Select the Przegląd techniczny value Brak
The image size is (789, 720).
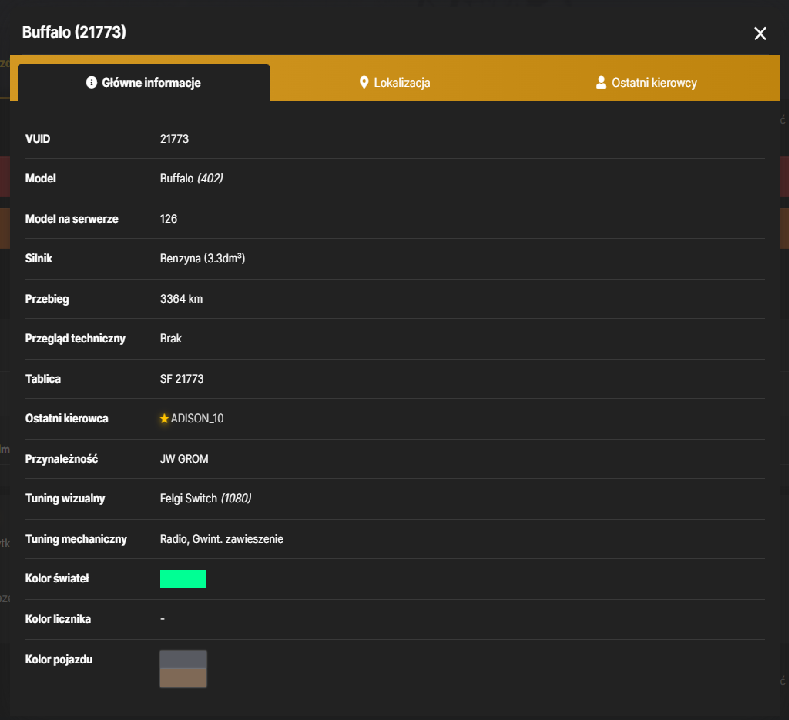pos(171,338)
